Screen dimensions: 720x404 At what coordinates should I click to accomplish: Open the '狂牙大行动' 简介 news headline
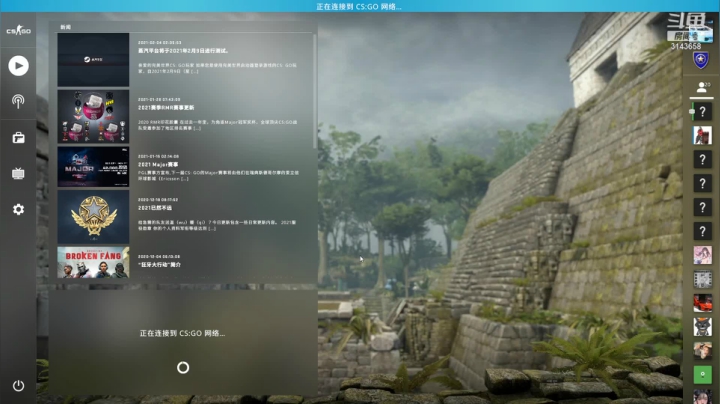[x=159, y=265]
